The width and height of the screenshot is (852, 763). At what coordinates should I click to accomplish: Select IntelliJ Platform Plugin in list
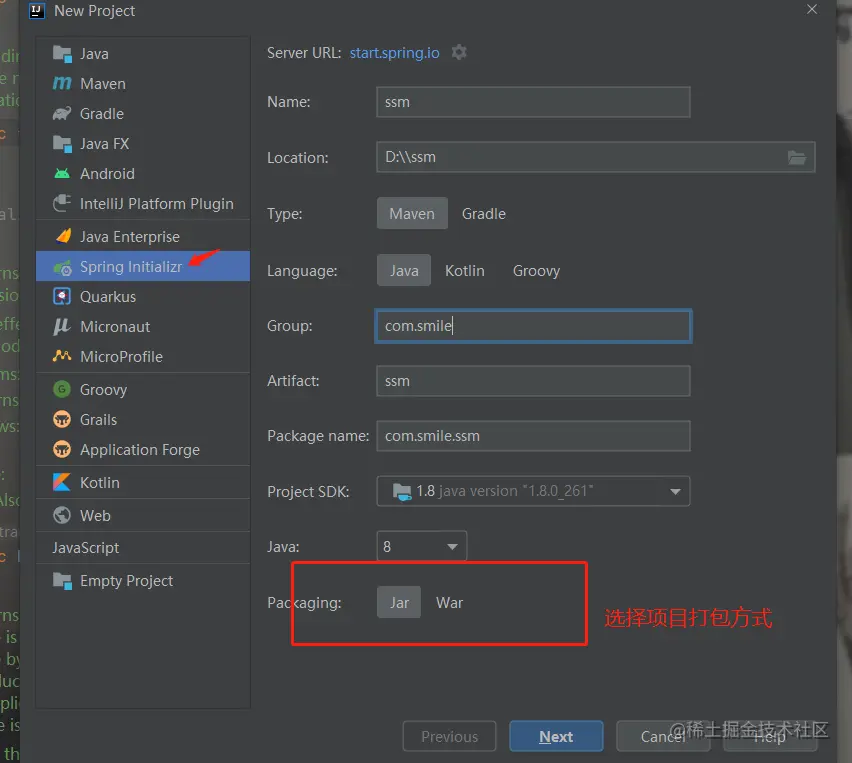[143, 204]
